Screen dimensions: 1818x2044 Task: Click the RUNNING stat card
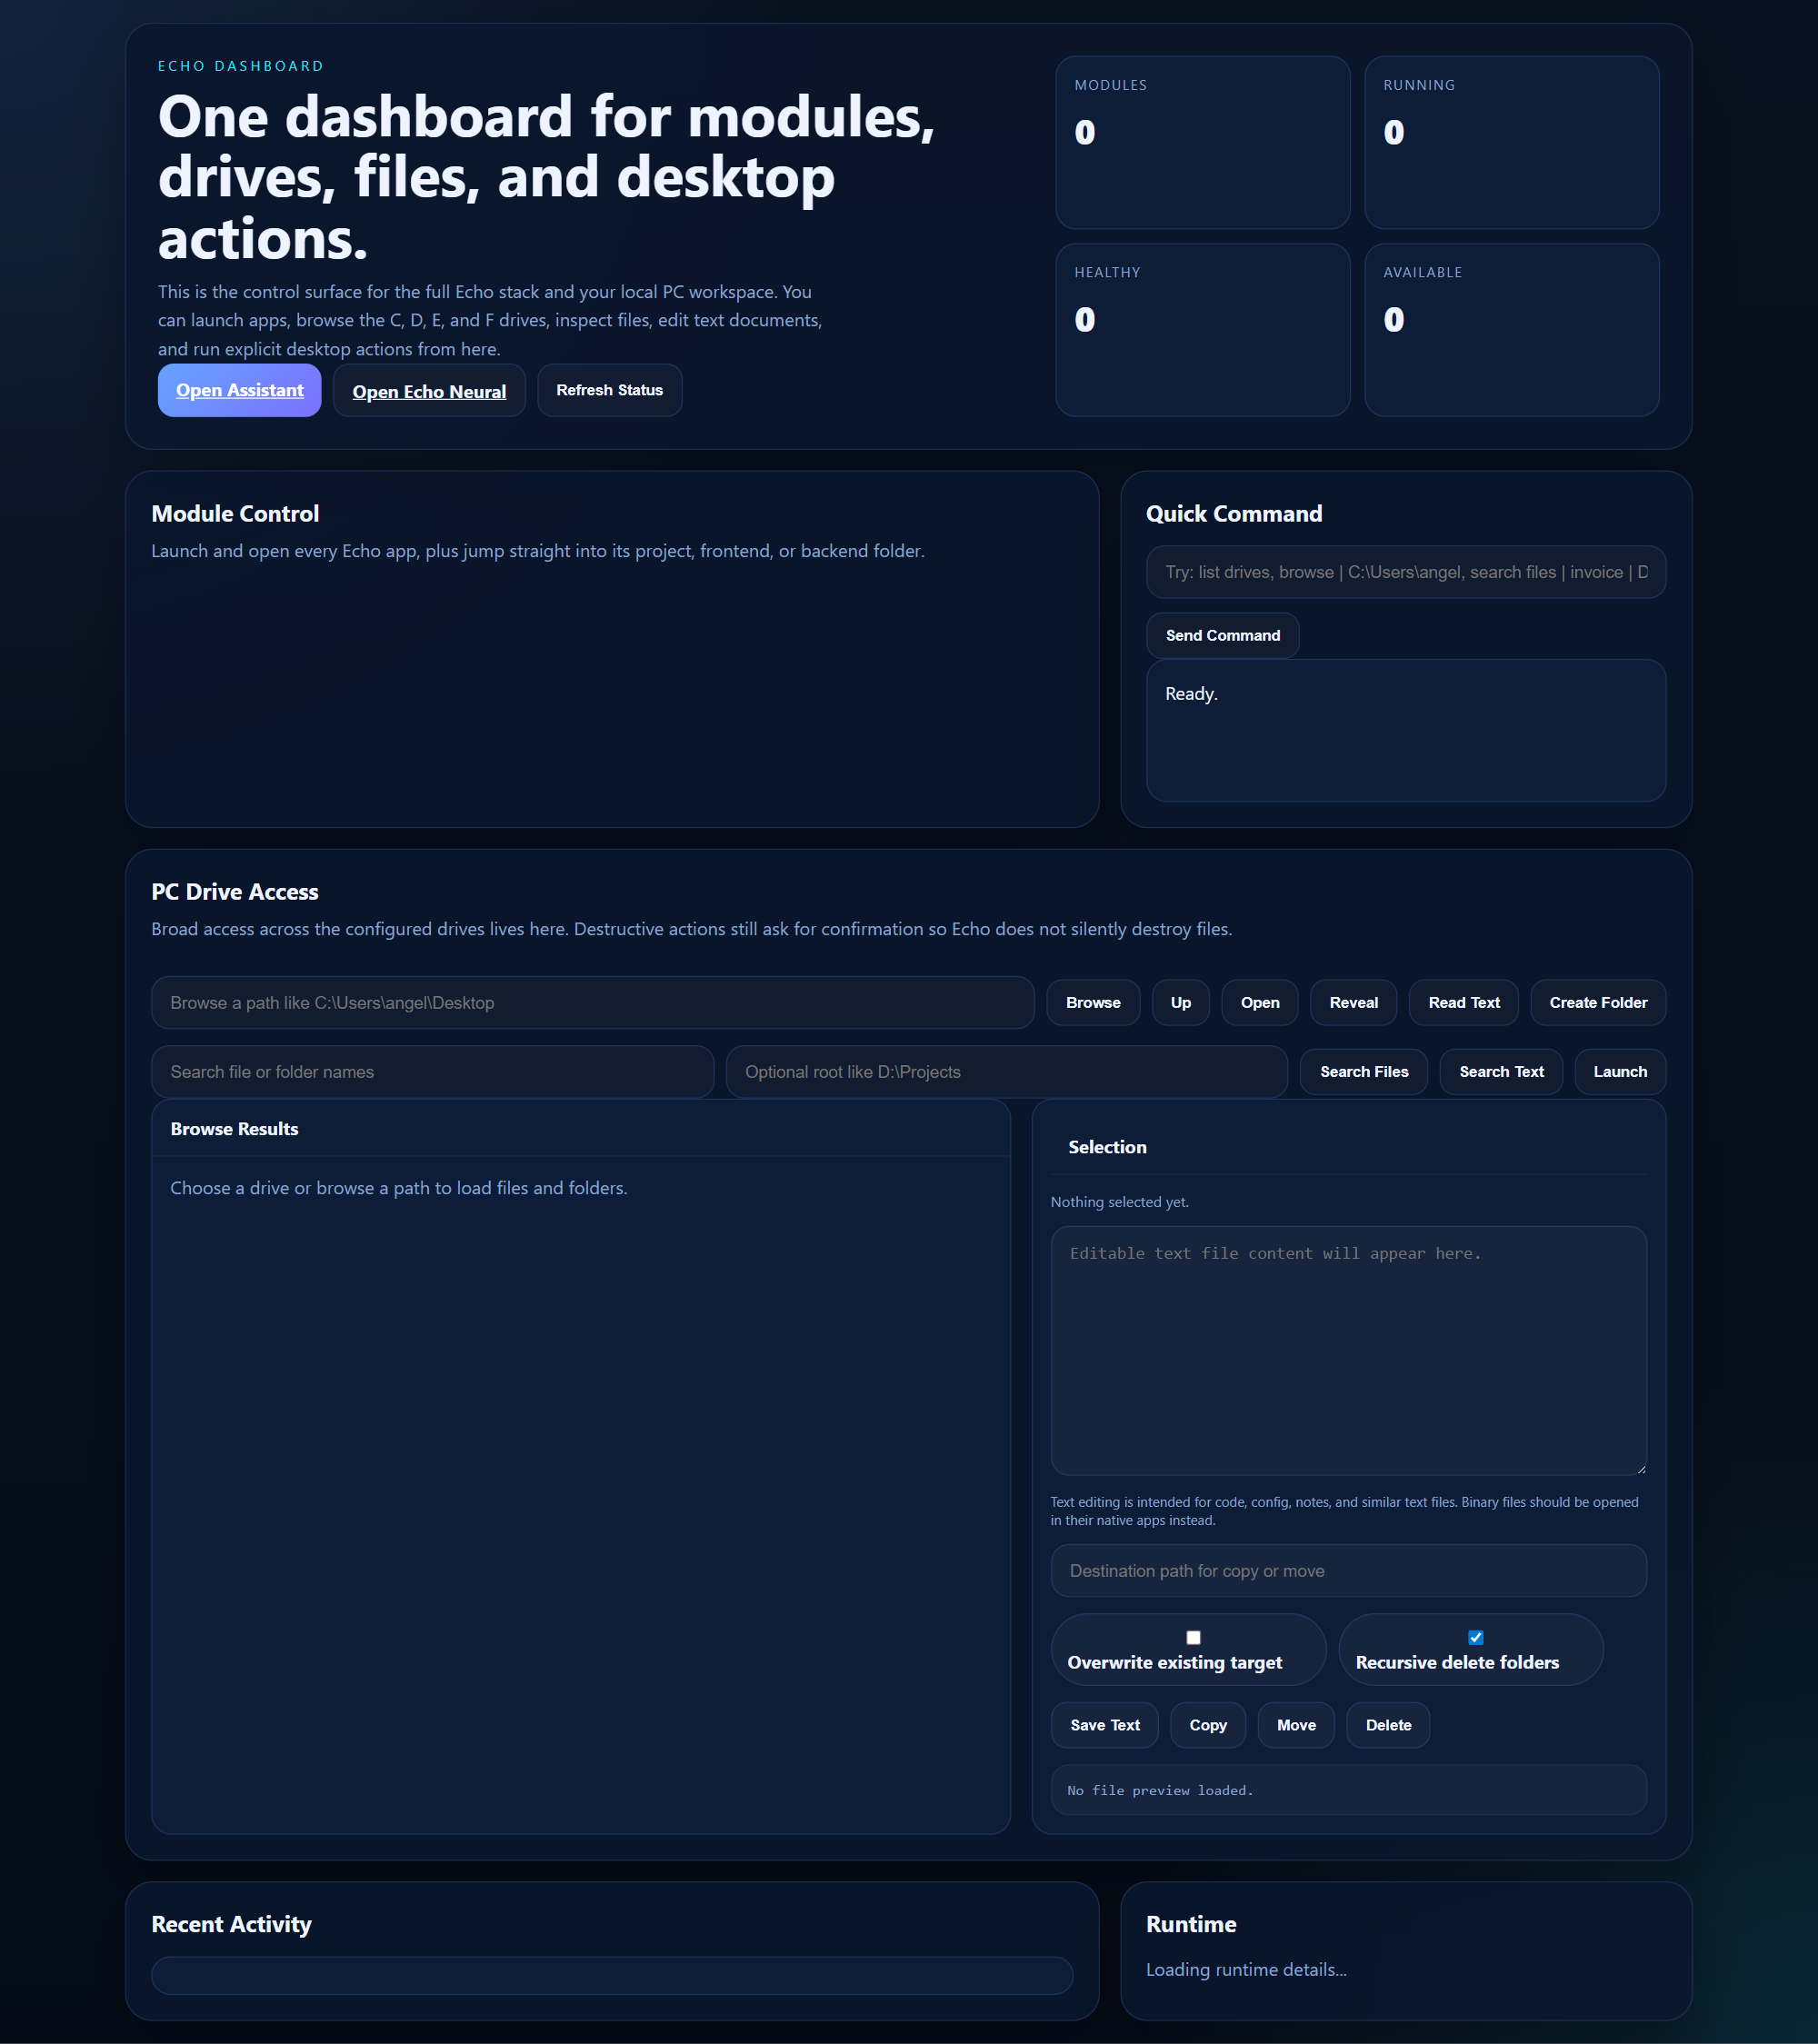(1511, 142)
